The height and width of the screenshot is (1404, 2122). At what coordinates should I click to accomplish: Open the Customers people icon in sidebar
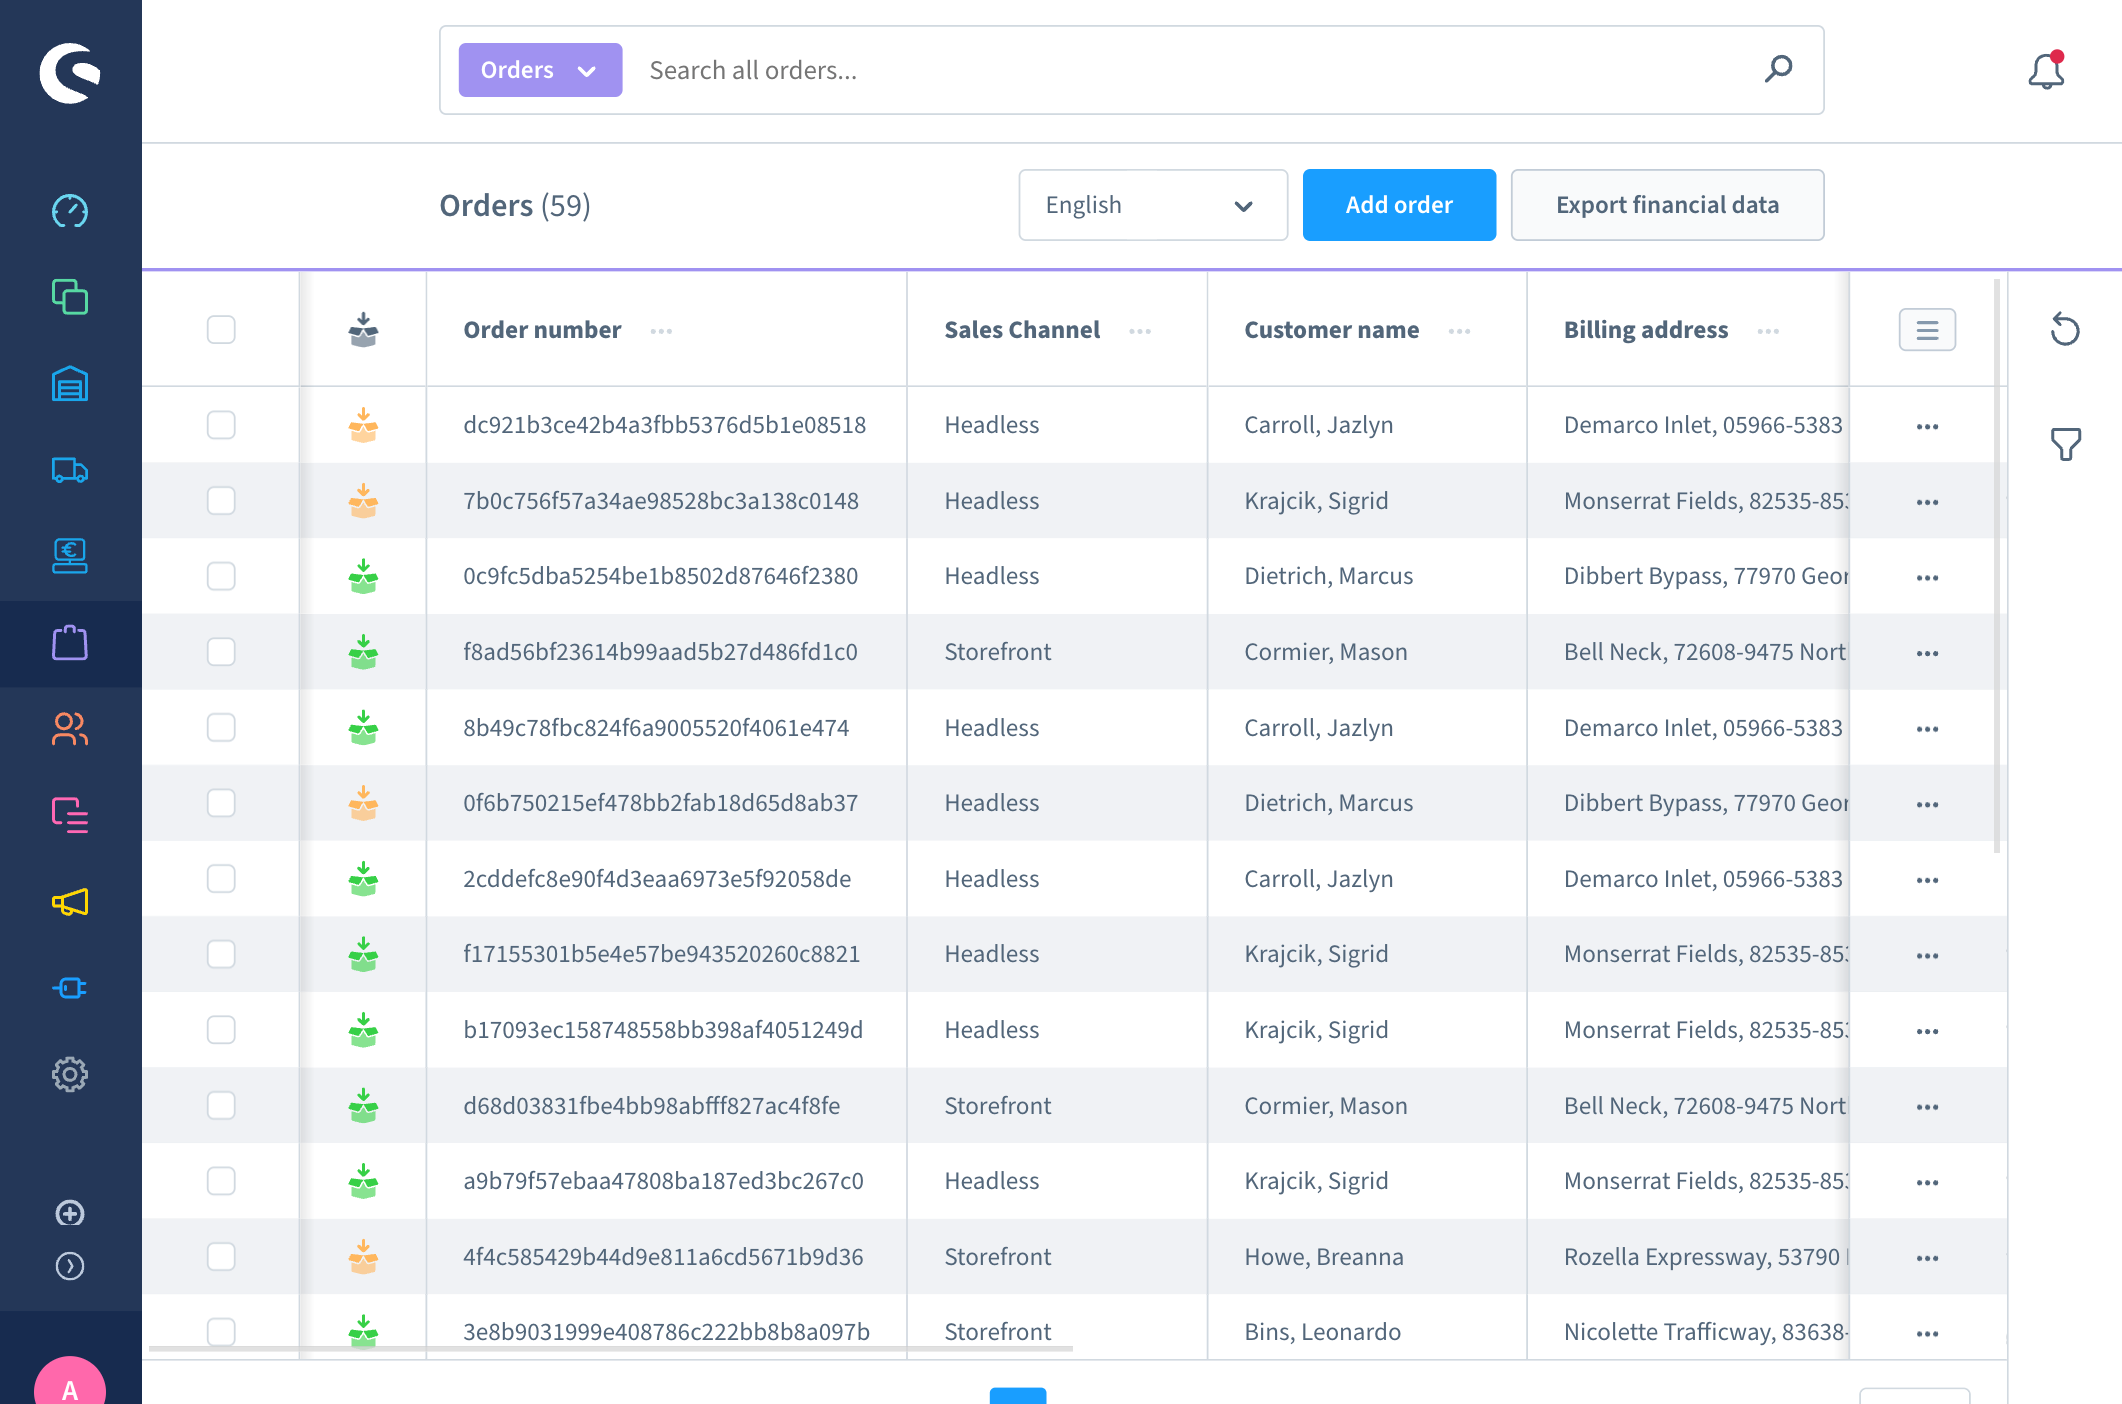70,729
